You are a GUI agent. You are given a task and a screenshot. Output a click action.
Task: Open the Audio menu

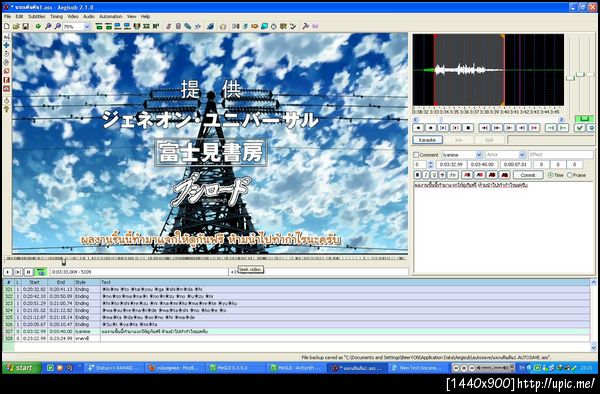[x=89, y=17]
